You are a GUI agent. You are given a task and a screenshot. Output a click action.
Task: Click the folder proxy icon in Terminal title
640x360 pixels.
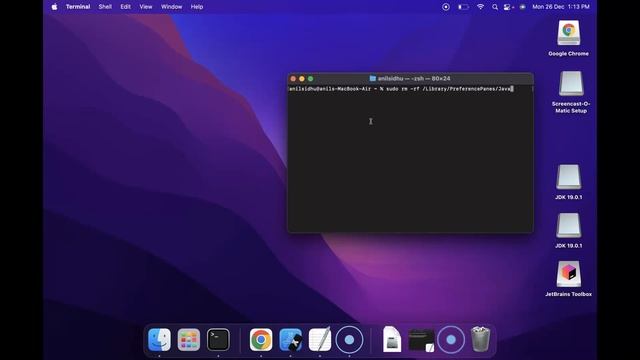point(373,78)
